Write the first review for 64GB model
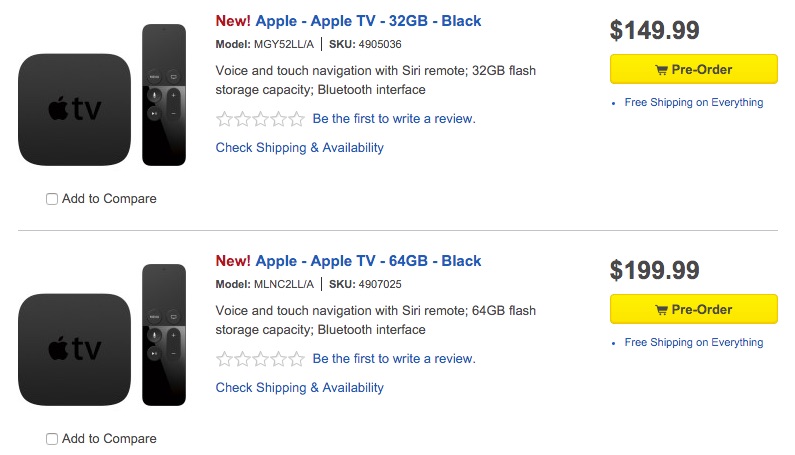 pos(394,359)
